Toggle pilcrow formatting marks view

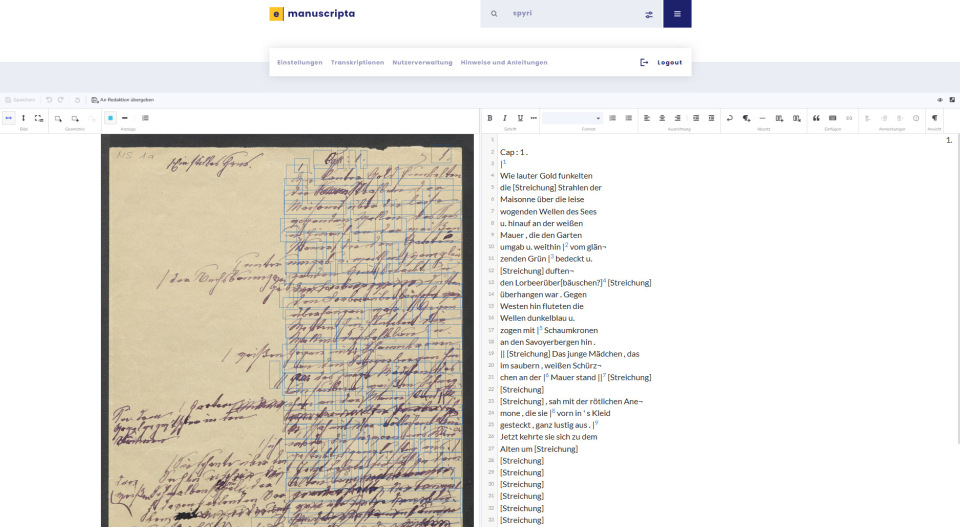click(x=934, y=118)
